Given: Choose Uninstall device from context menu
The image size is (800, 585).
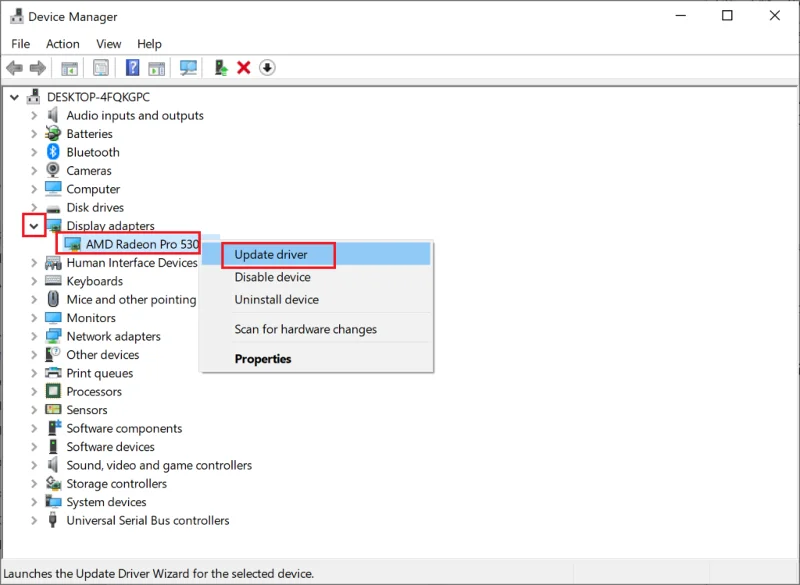Looking at the screenshot, I should (x=316, y=299).
